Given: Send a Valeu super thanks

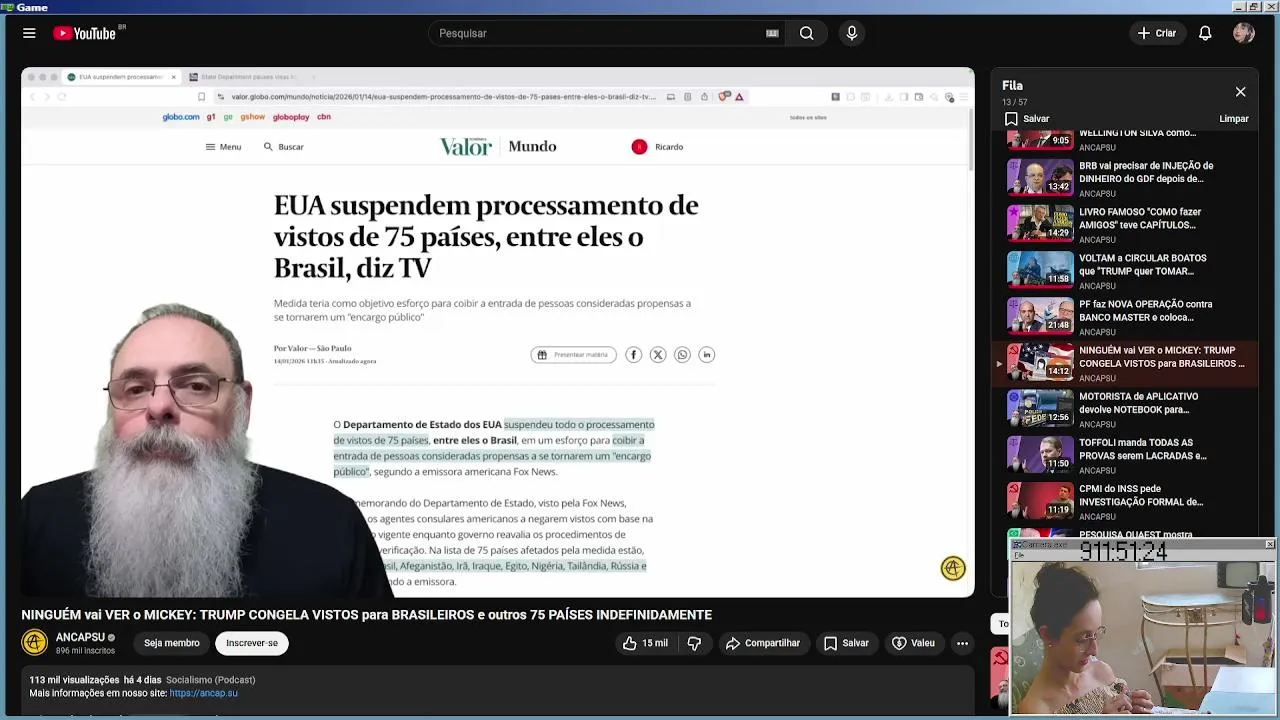Looking at the screenshot, I should (x=913, y=643).
